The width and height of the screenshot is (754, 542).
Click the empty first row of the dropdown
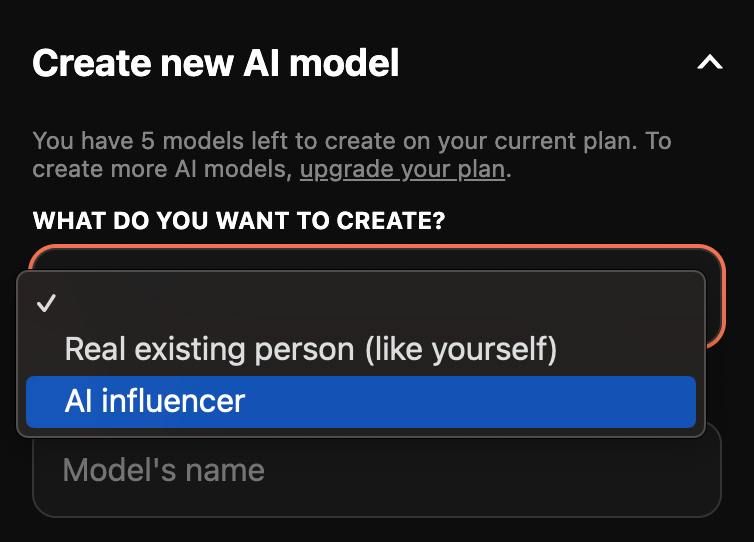[x=360, y=304]
